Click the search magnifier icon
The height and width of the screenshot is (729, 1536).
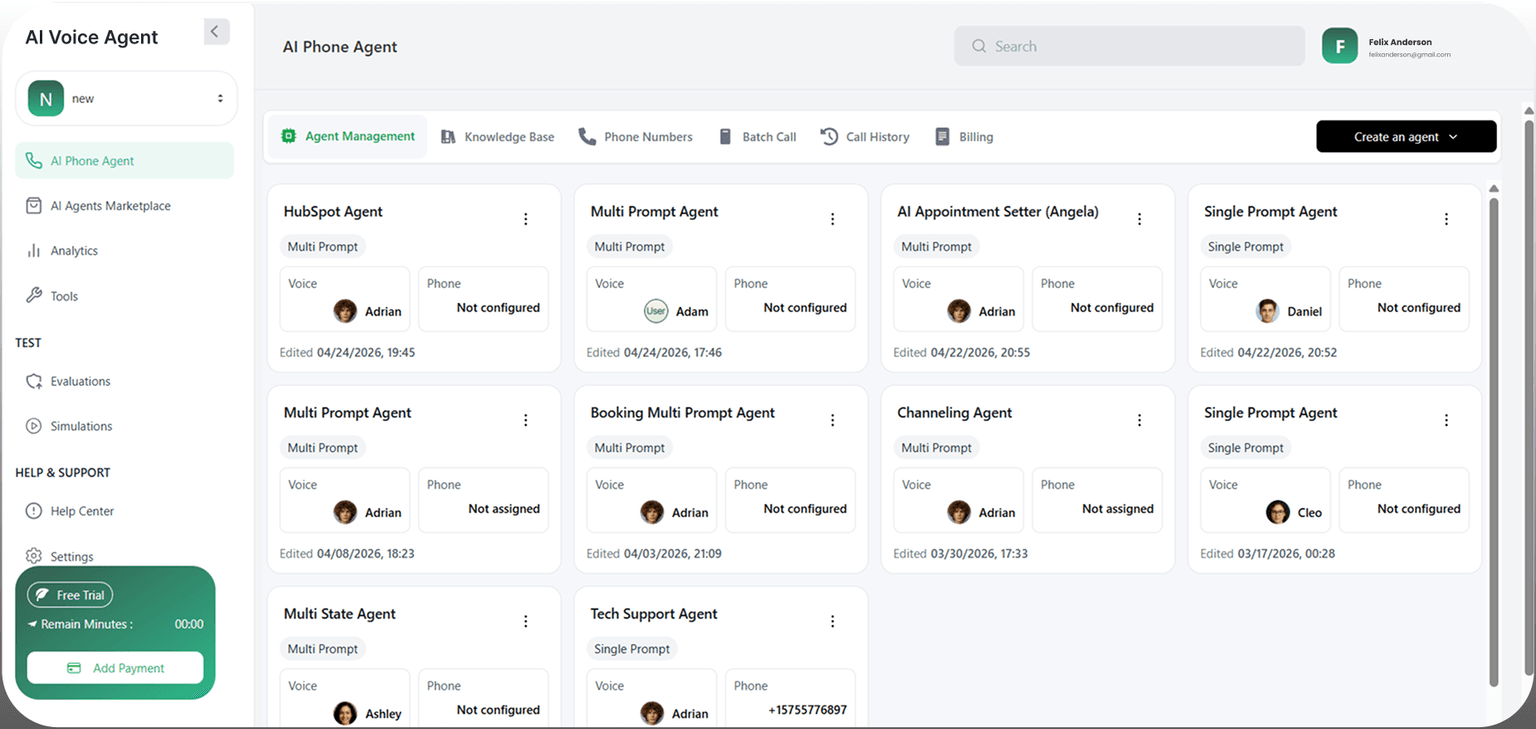click(x=979, y=46)
